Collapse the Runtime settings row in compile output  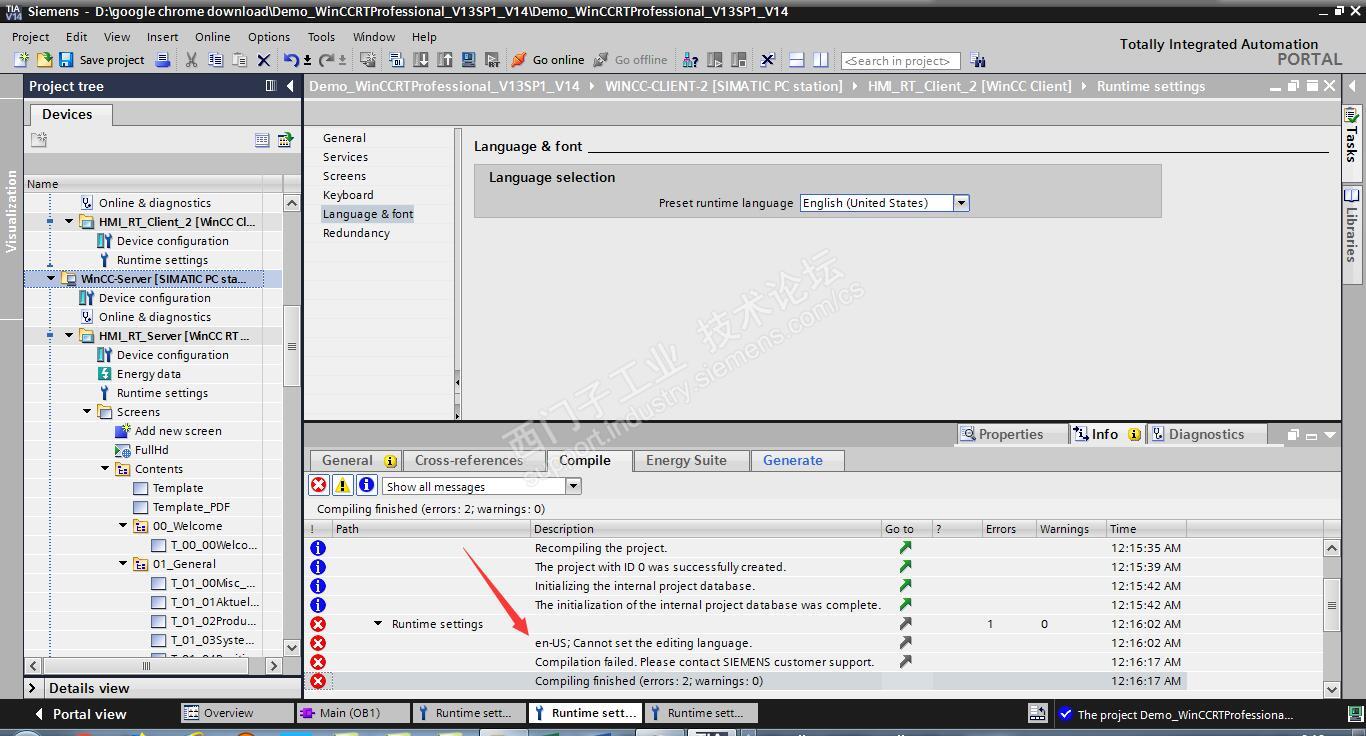point(378,624)
